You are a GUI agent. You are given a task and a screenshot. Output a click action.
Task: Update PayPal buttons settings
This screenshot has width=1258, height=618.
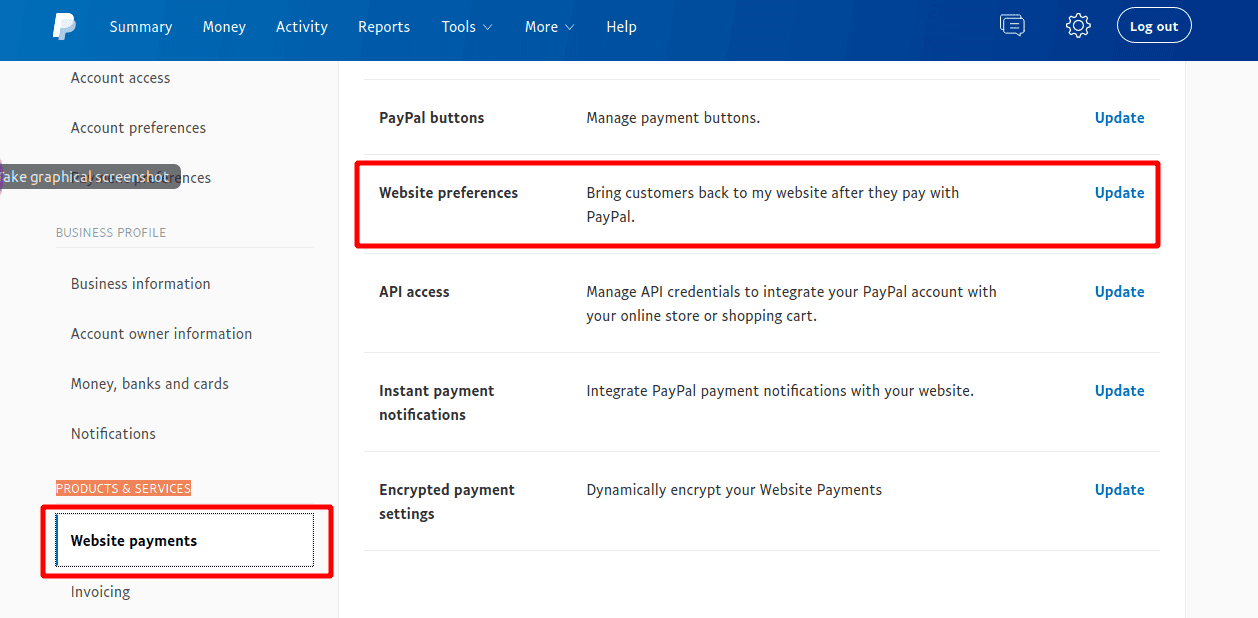coord(1119,118)
